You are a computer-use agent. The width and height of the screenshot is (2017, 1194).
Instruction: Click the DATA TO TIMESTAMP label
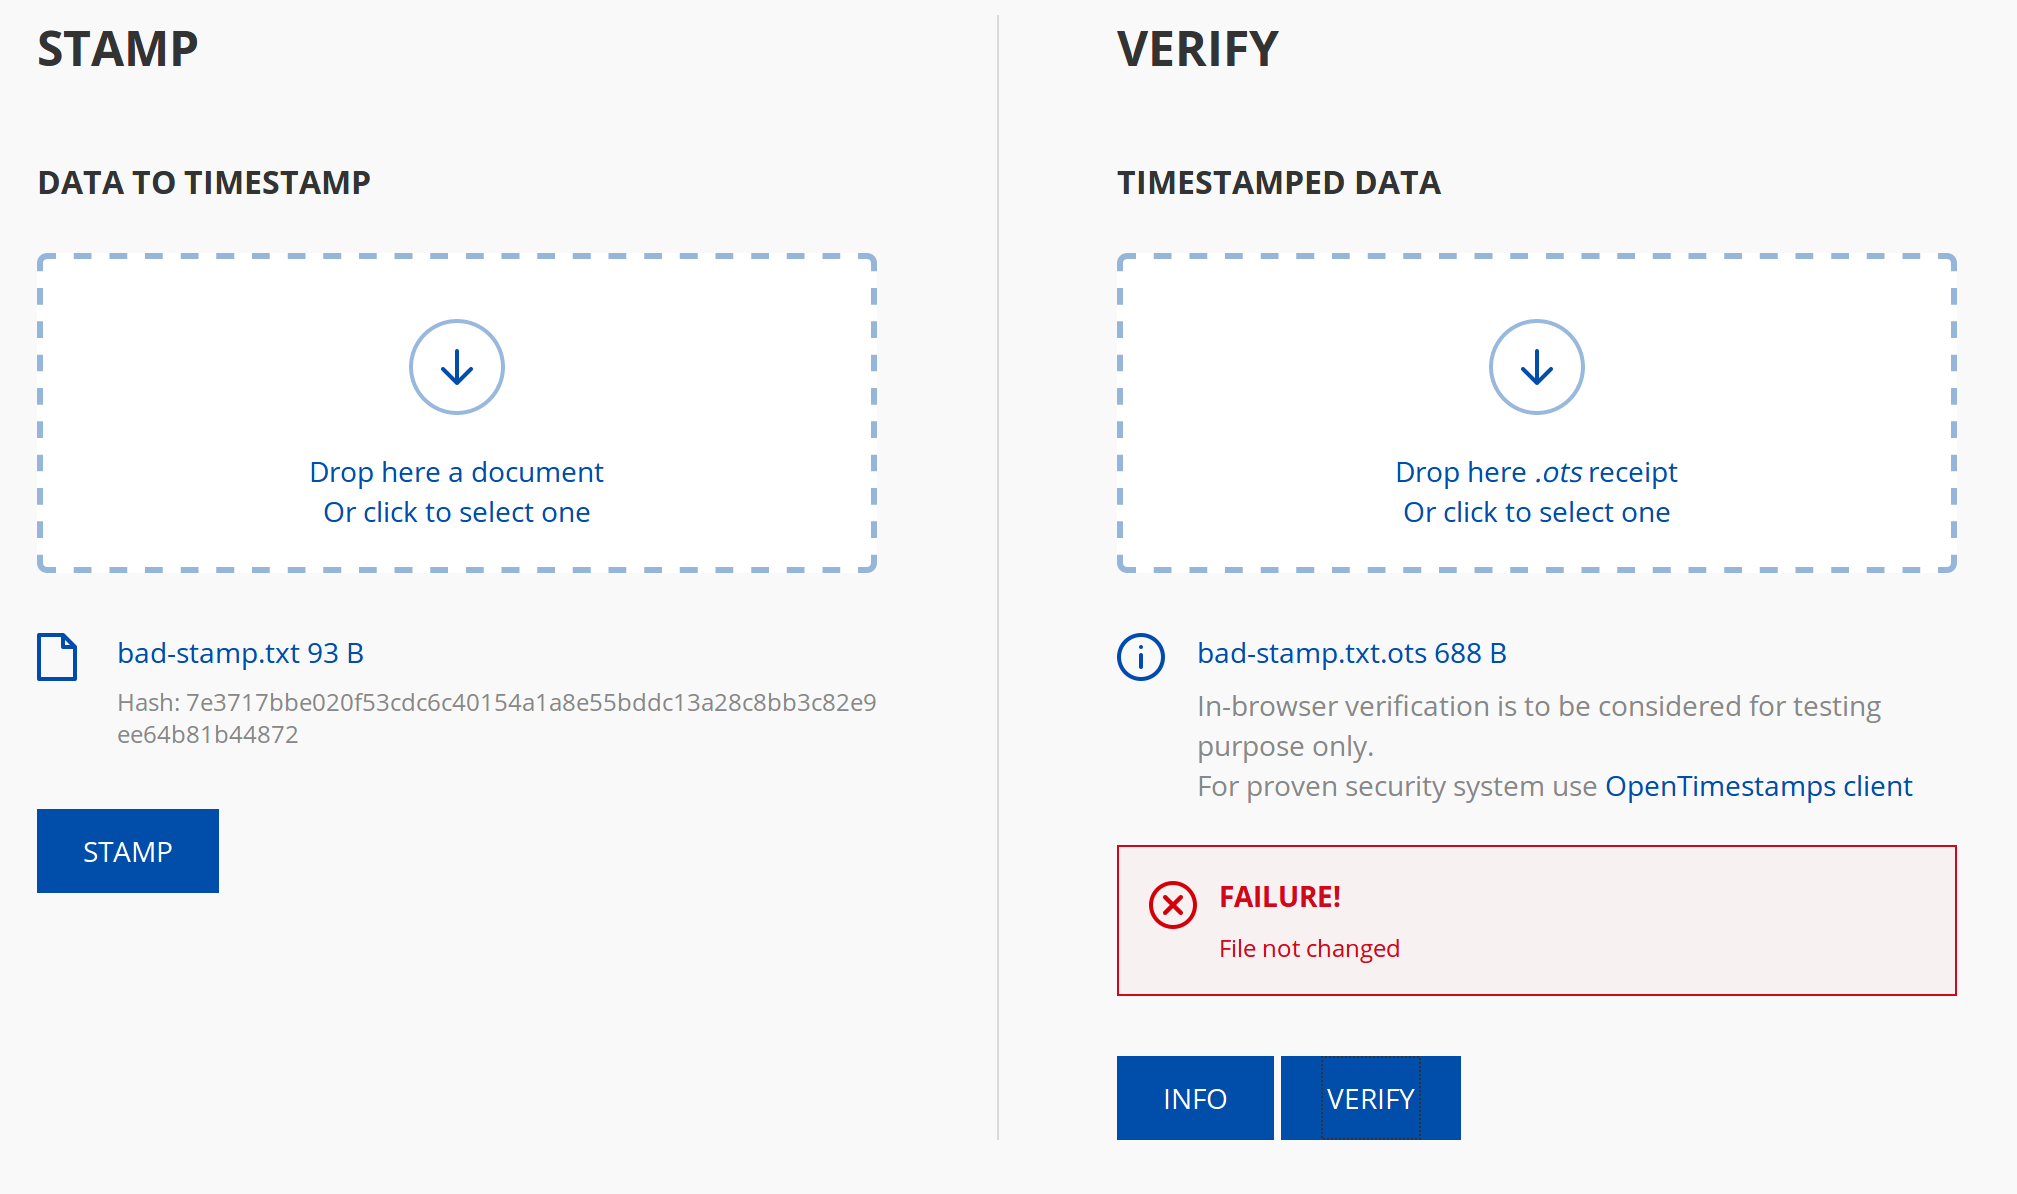pos(203,183)
